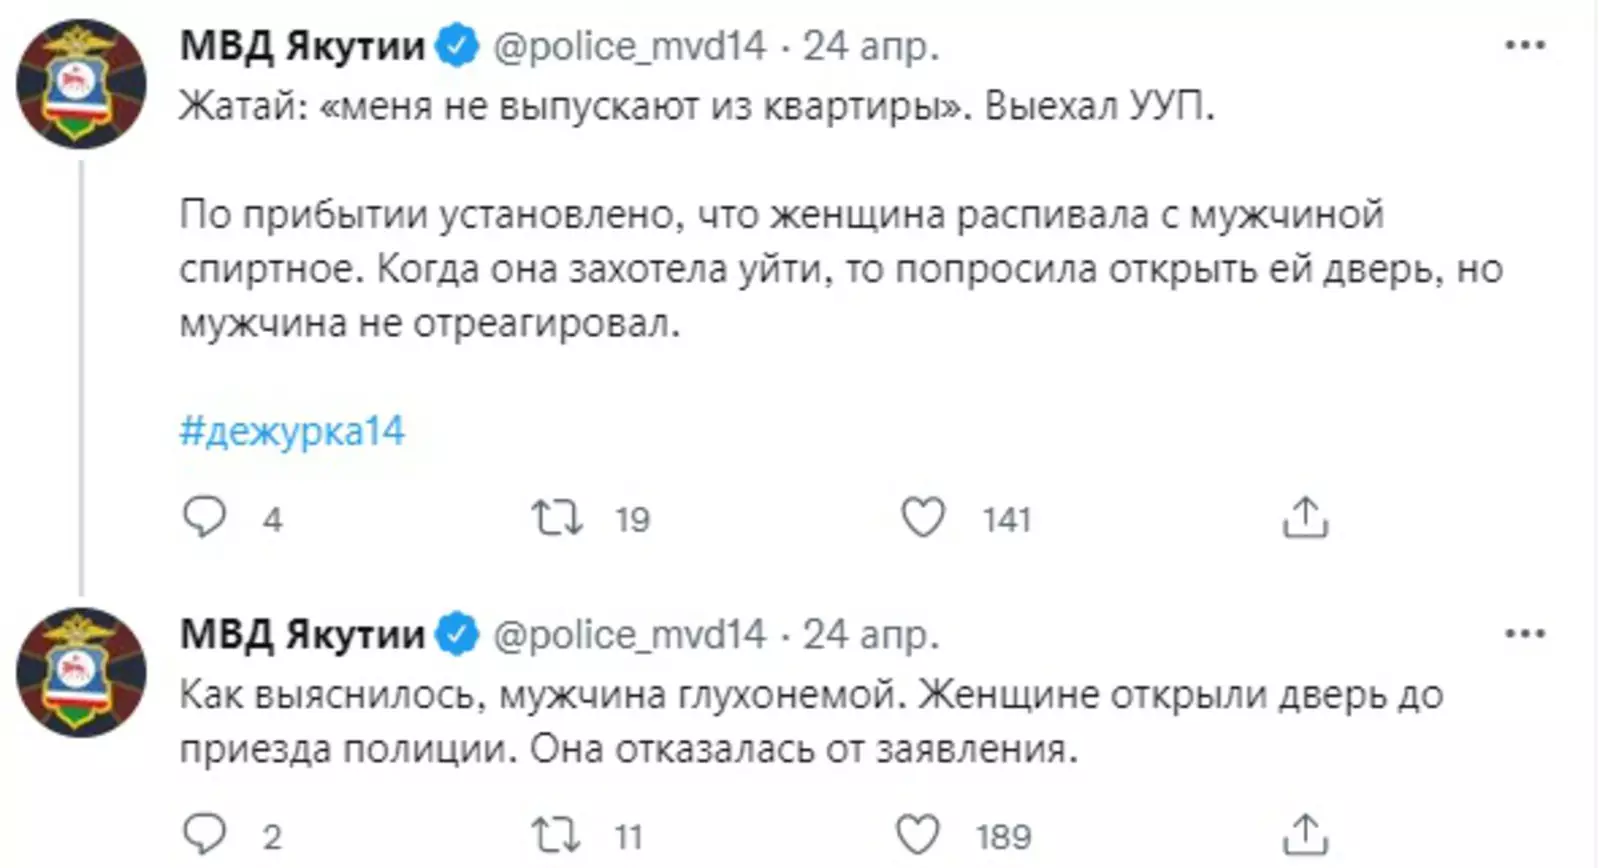
Task: Like the second tweet with 189 likes
Action: pyautogui.click(x=918, y=834)
